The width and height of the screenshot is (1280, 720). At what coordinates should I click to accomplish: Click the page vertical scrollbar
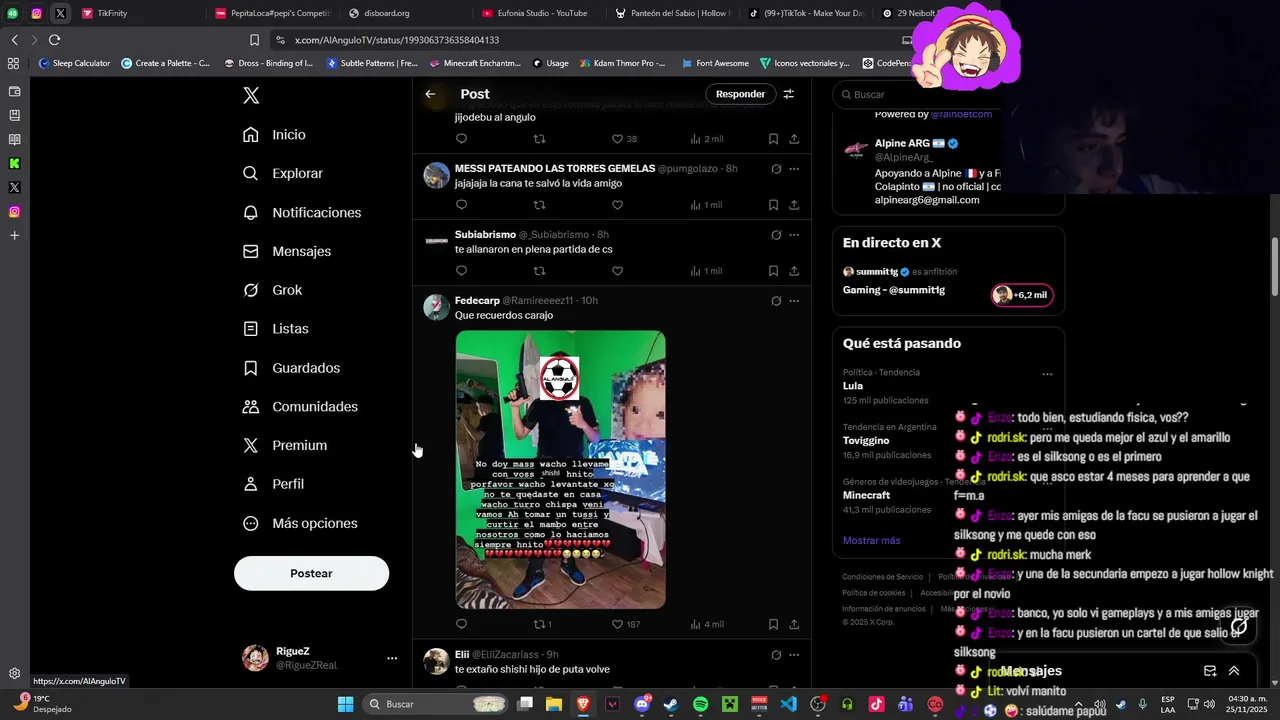(x=1274, y=266)
